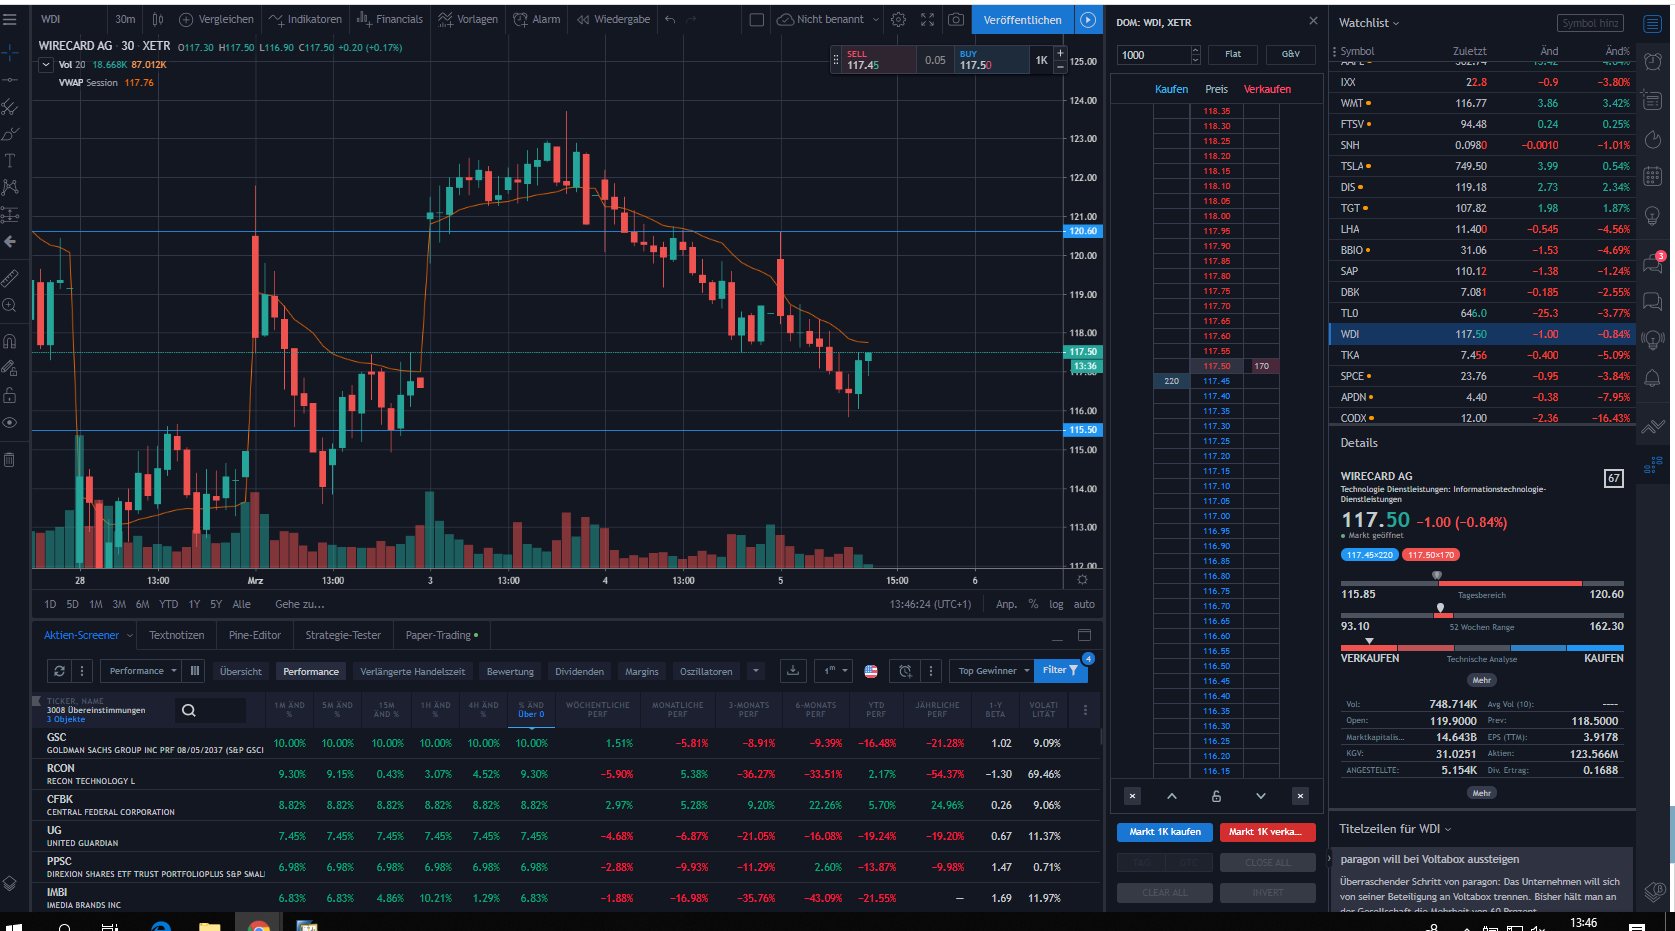Create an Alarm from the top toolbar
The width and height of the screenshot is (1675, 931).
point(537,19)
